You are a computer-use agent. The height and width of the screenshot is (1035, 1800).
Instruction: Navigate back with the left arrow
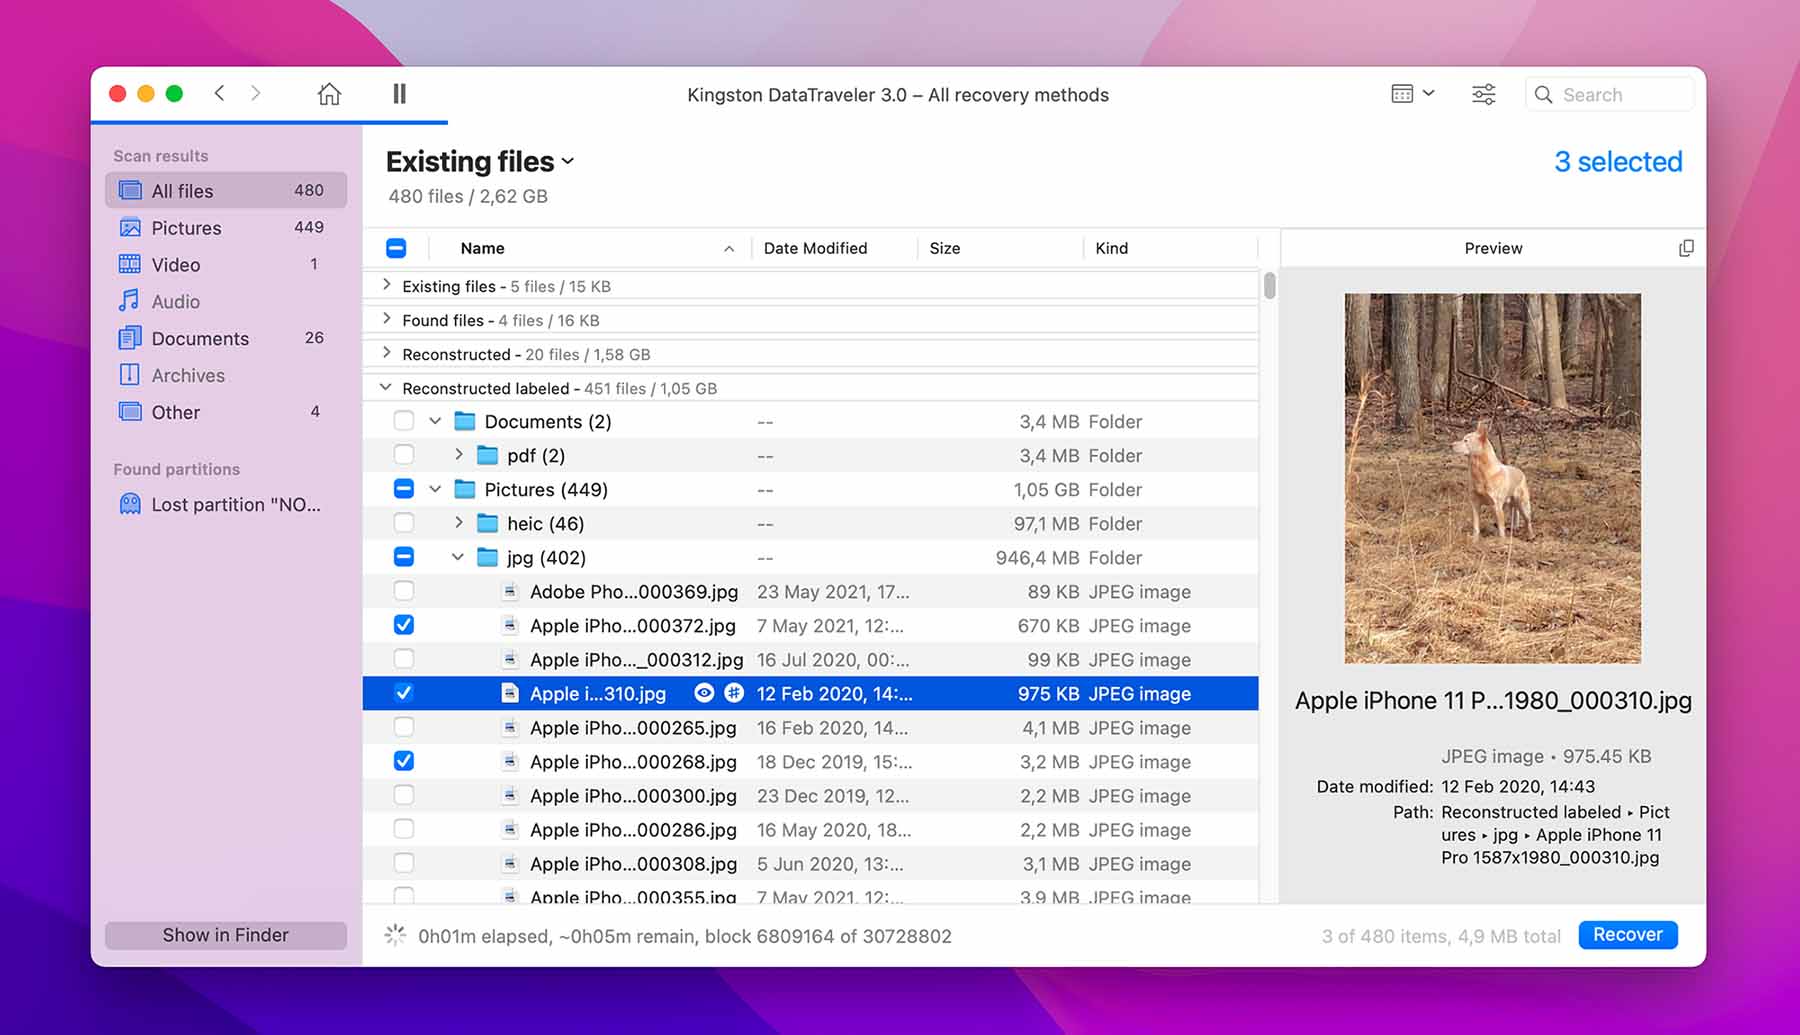pyautogui.click(x=219, y=94)
